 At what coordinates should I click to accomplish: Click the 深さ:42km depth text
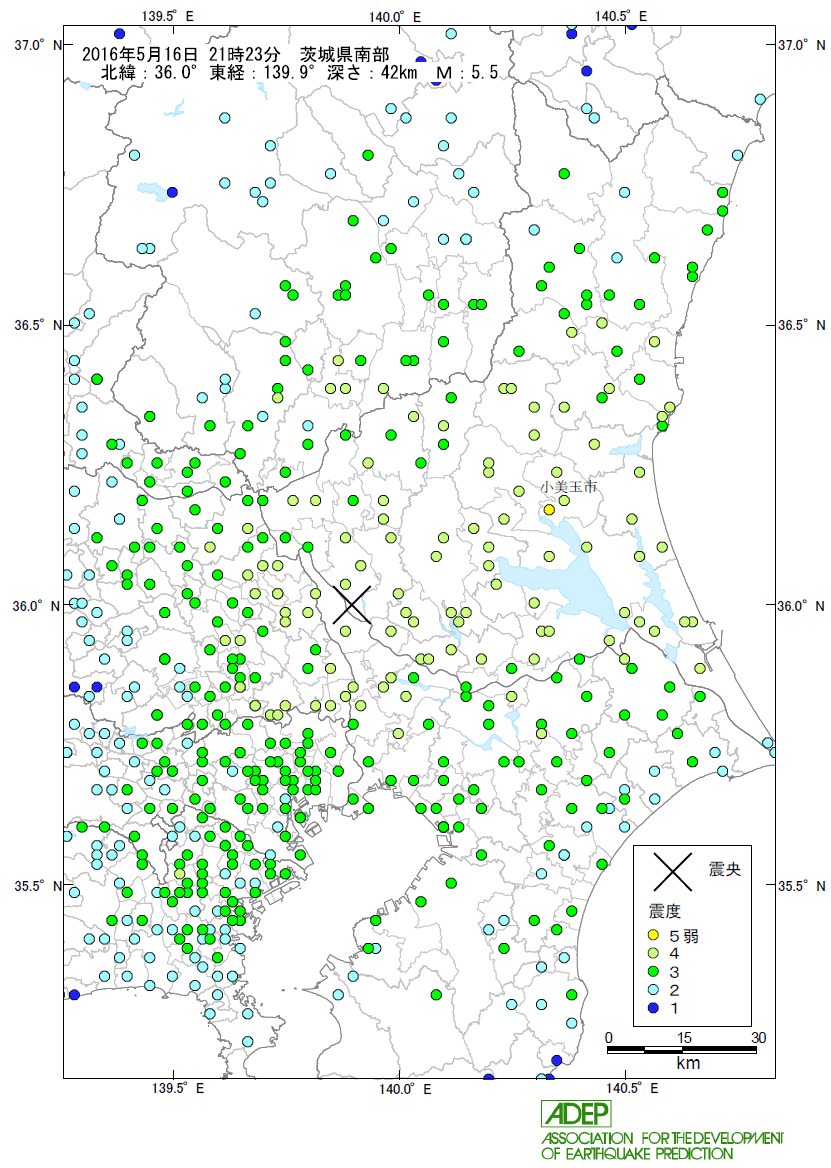[372, 72]
